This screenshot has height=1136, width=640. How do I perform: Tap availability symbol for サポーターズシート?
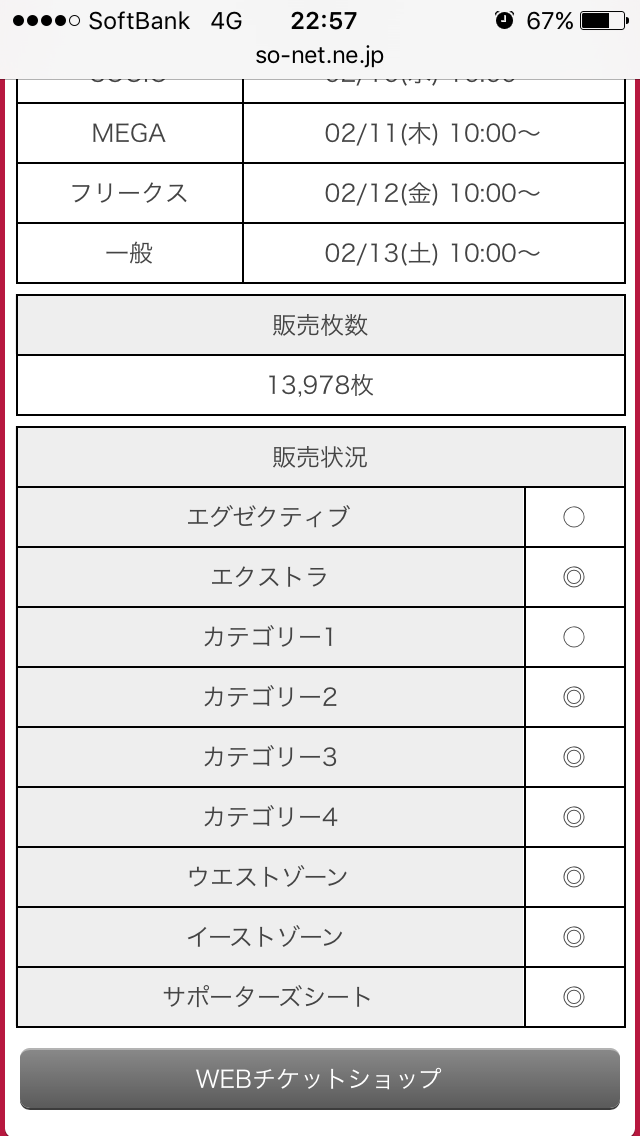574,997
